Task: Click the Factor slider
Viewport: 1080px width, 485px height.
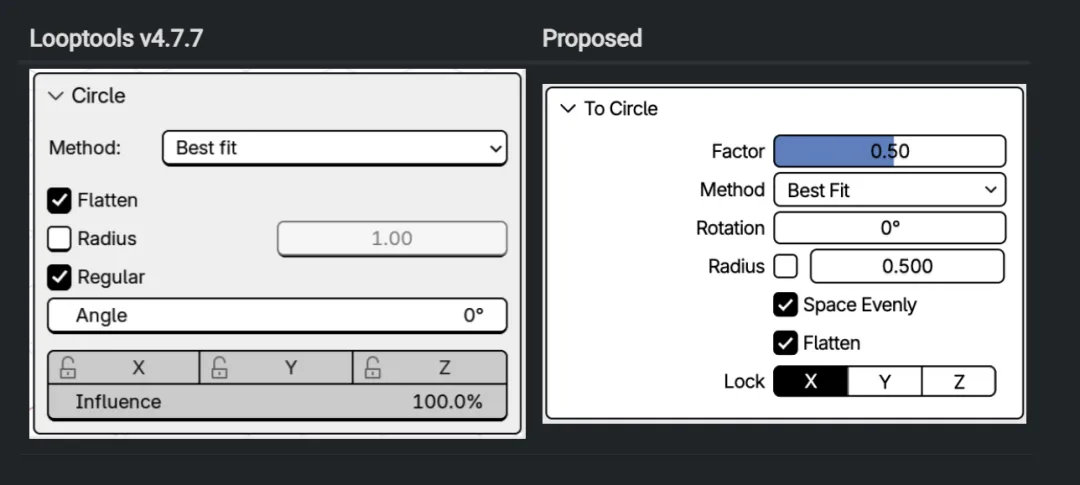Action: point(889,152)
